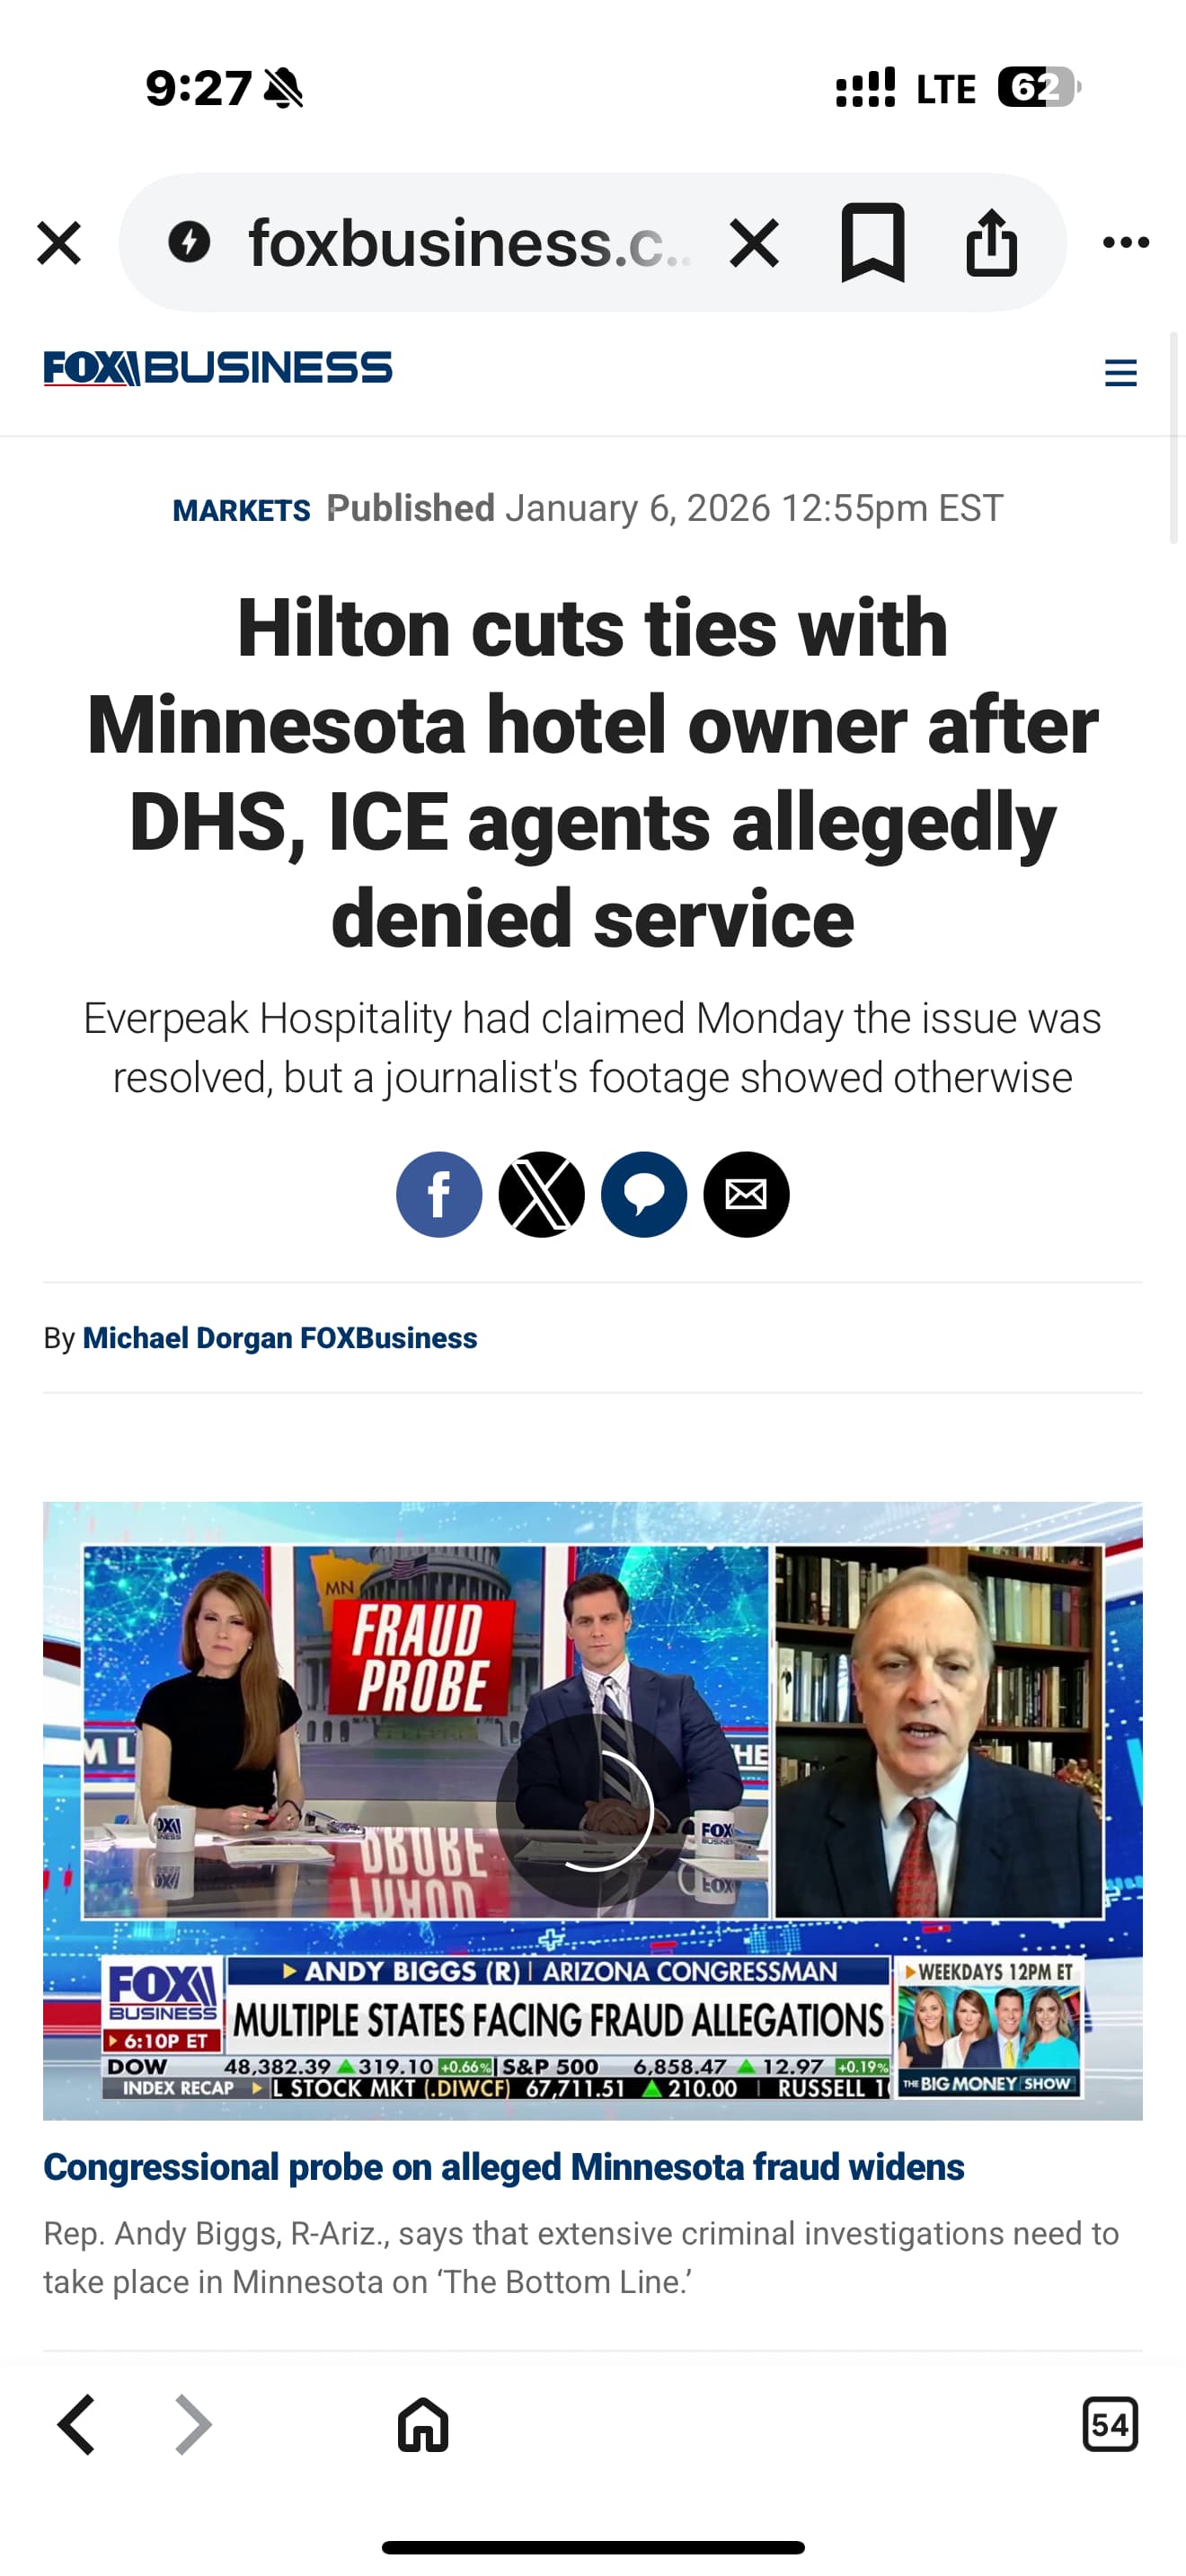Tap the browser share icon
This screenshot has height=2576, width=1186.
click(991, 243)
